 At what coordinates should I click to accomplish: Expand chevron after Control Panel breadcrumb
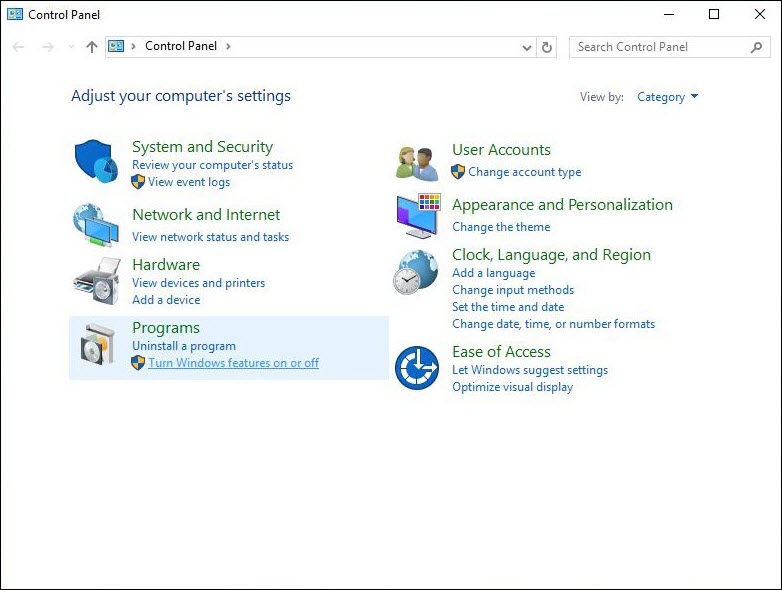(228, 46)
